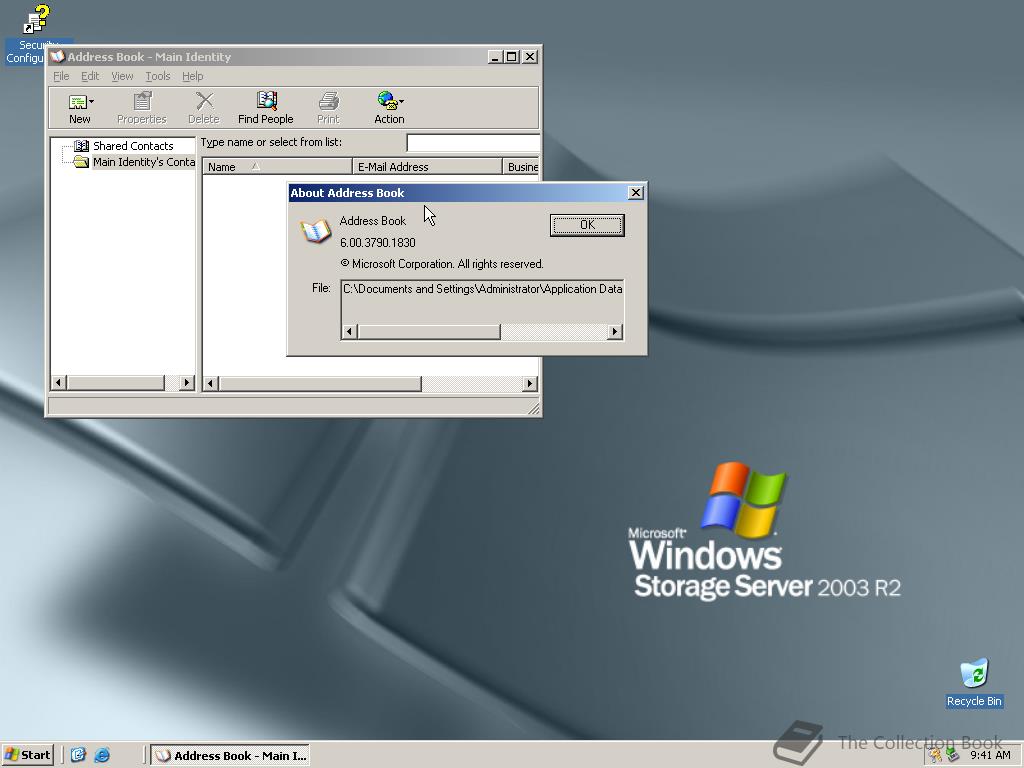Sort by E-Mail Address column header

click(x=427, y=167)
